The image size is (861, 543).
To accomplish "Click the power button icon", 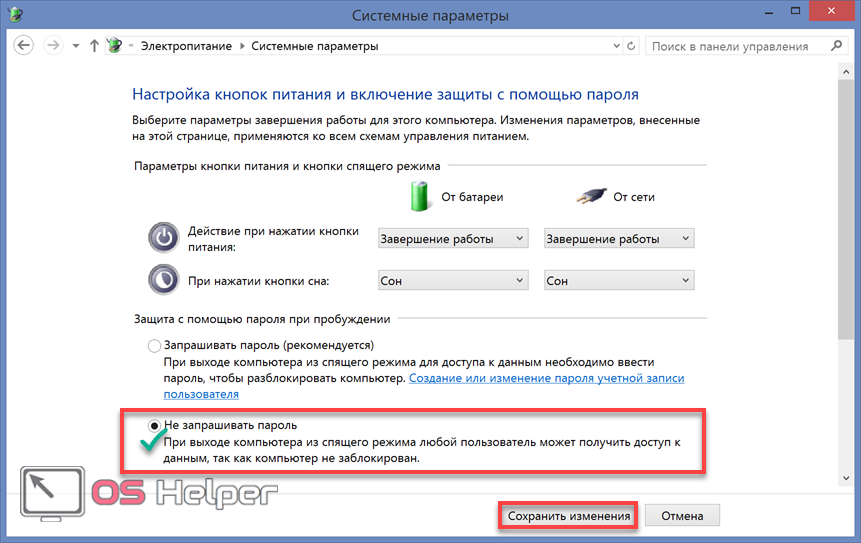I will tap(164, 238).
